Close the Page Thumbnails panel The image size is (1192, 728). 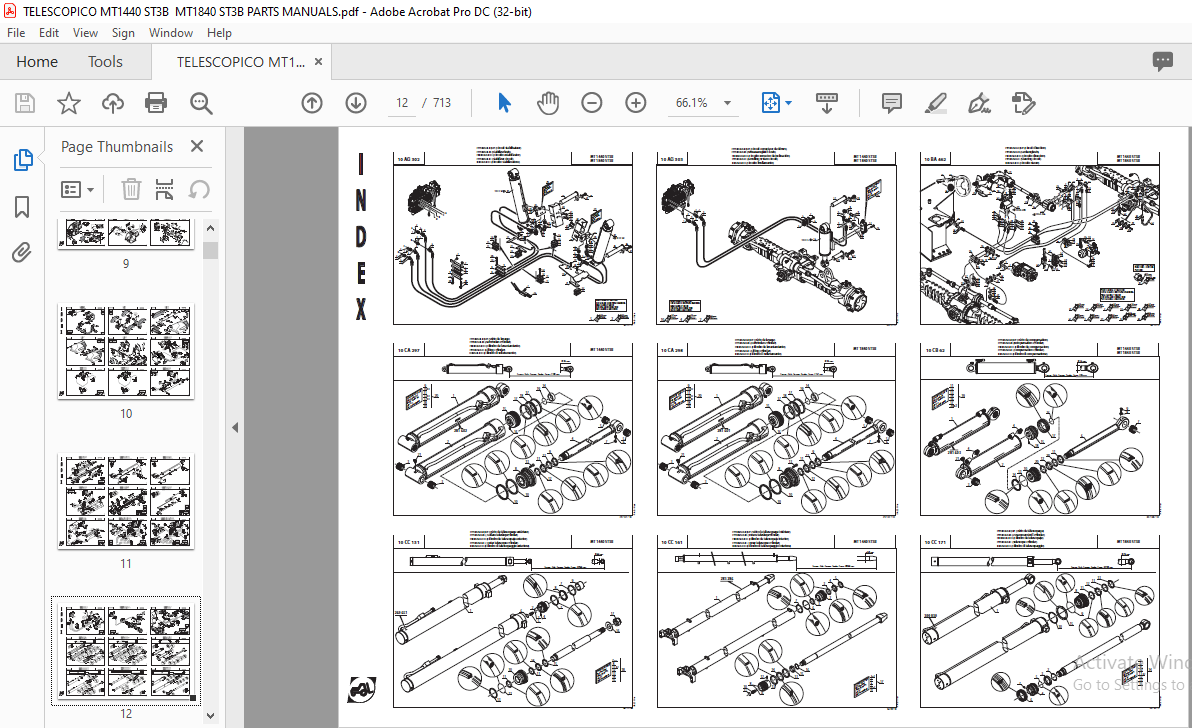pos(197,146)
